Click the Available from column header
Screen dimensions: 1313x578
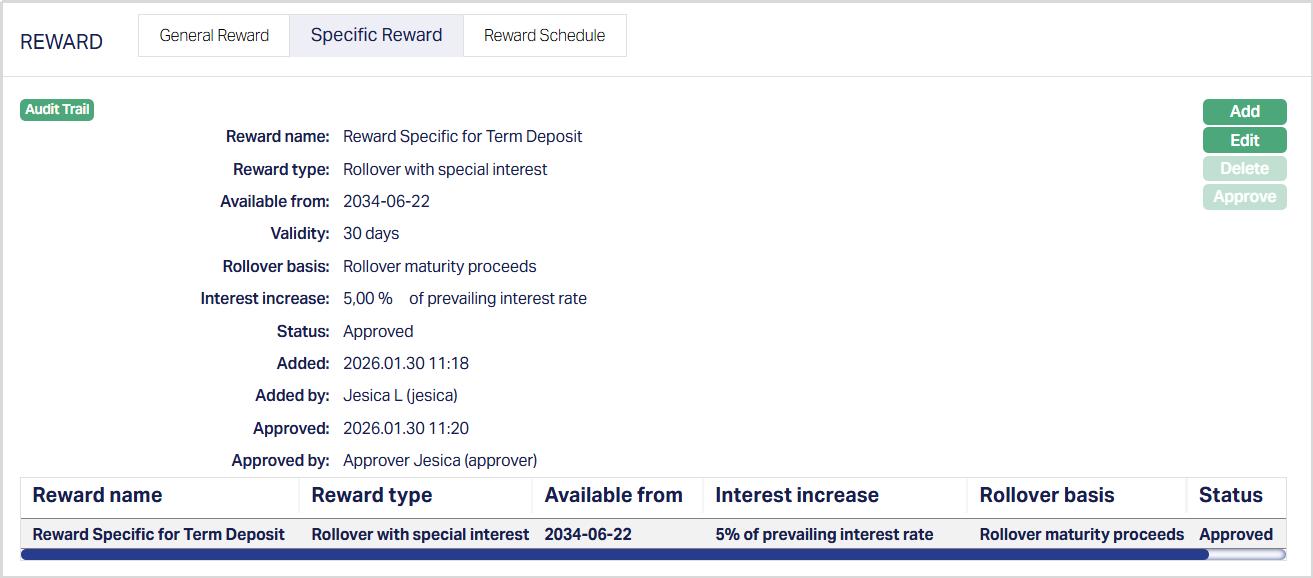coord(613,495)
